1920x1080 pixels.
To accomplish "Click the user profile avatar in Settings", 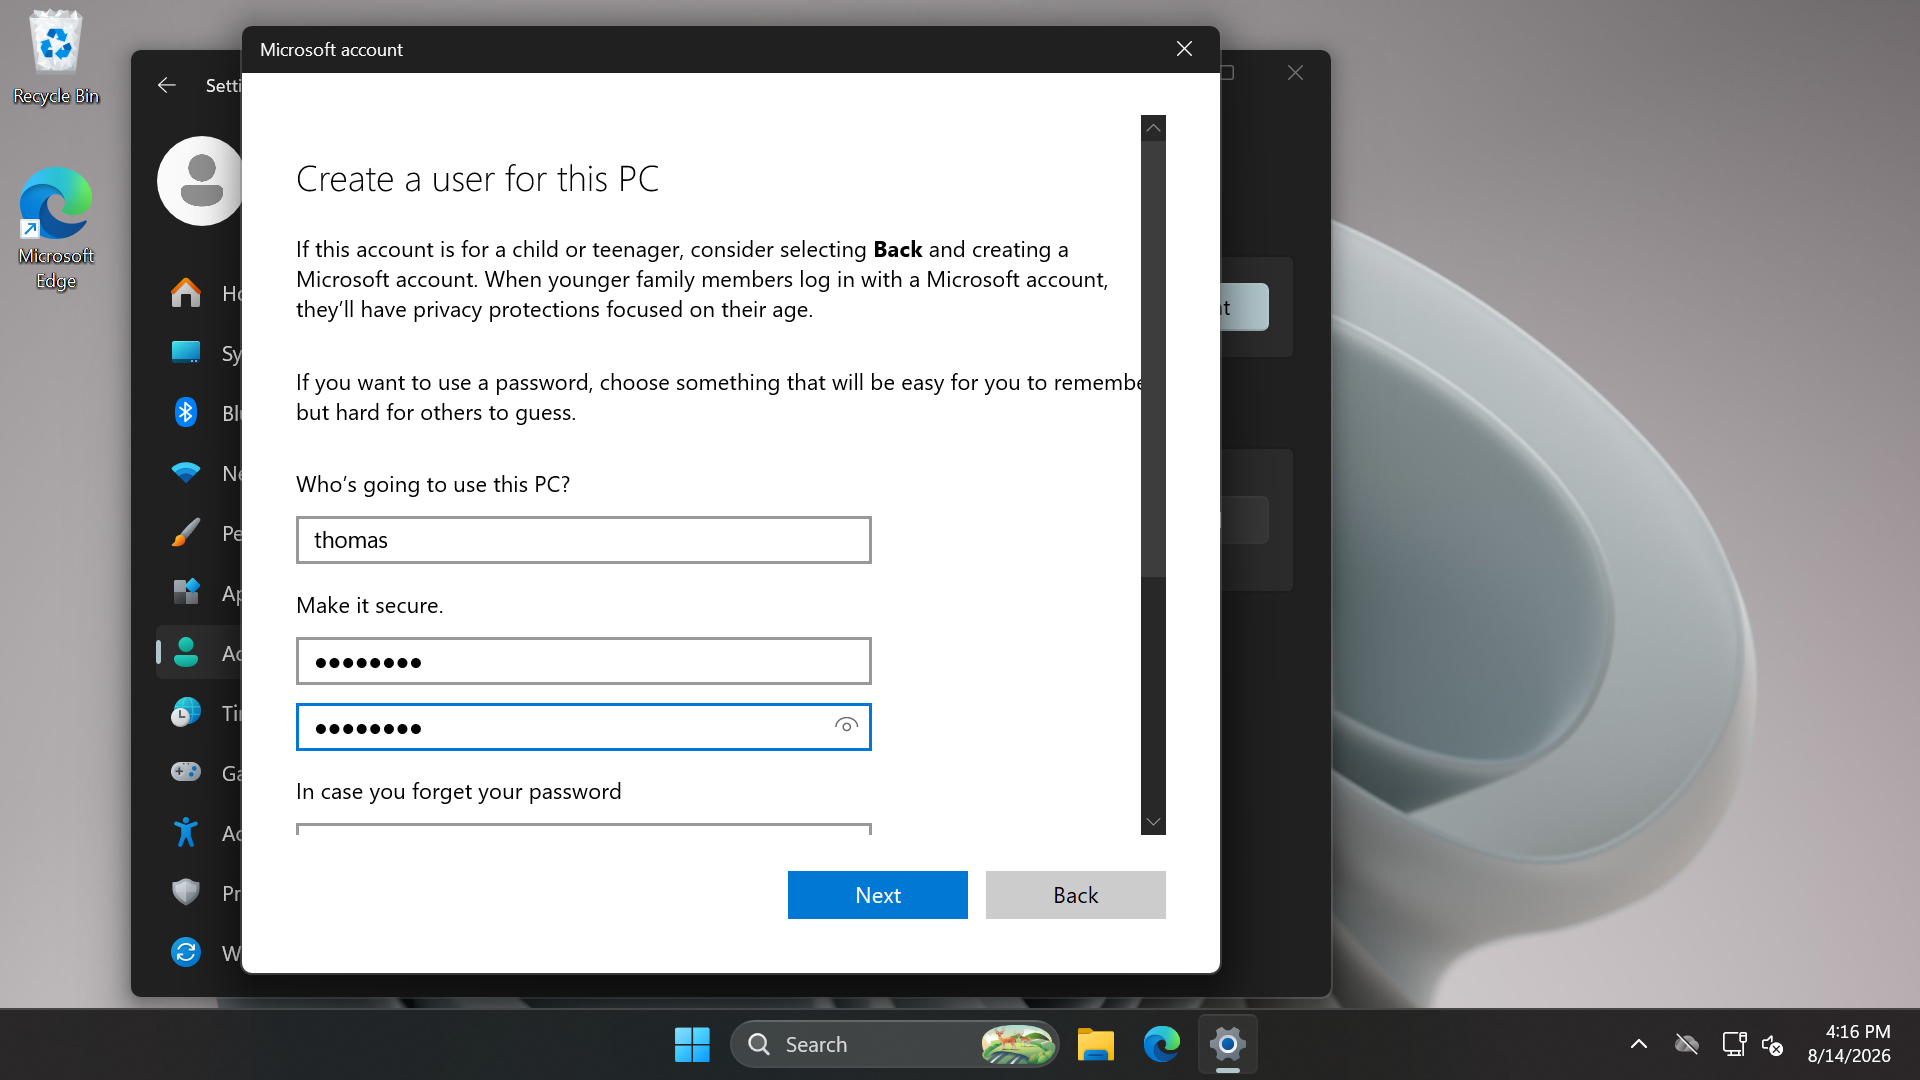I will tap(200, 181).
